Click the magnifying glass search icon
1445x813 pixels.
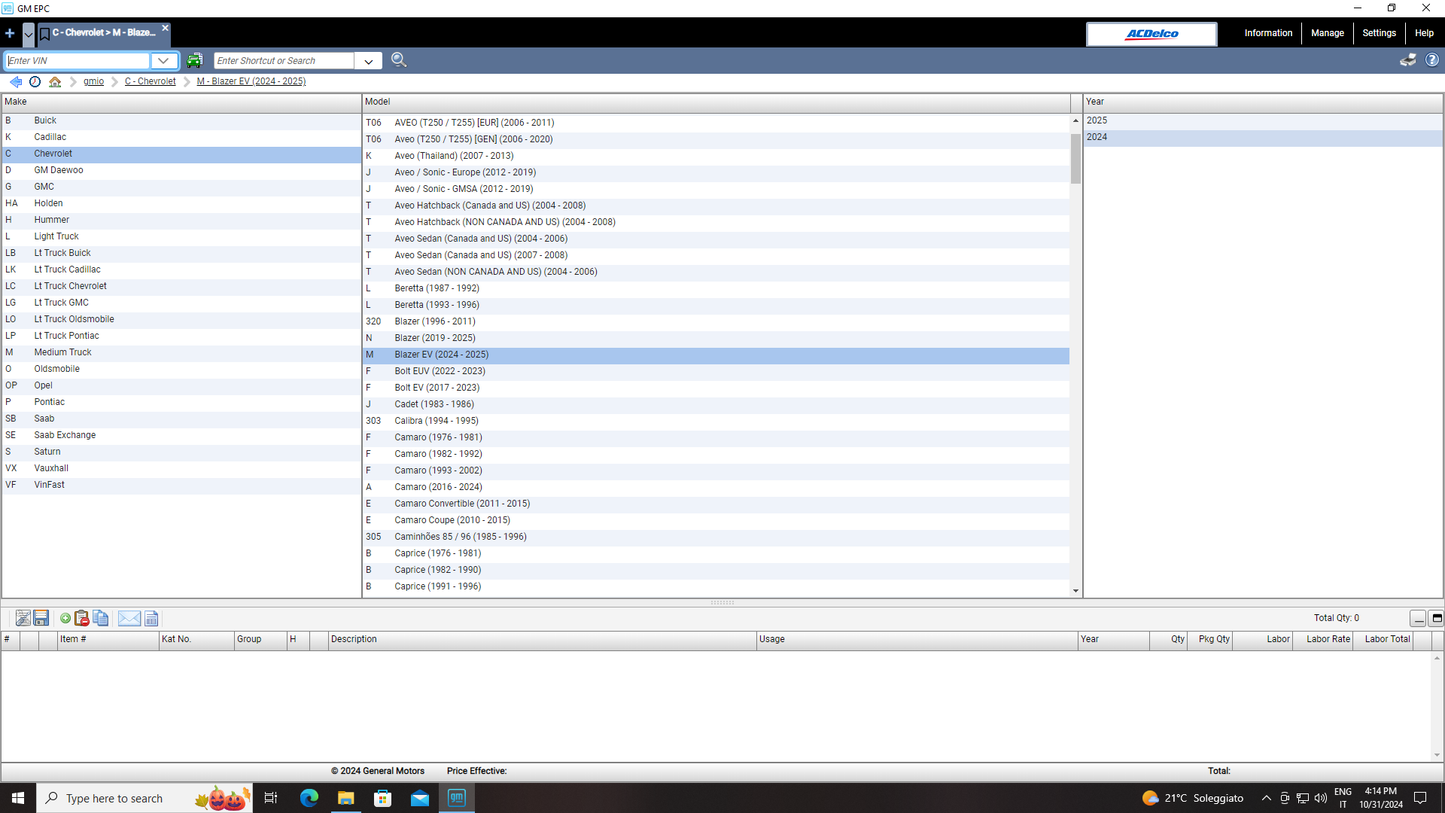[x=399, y=60]
